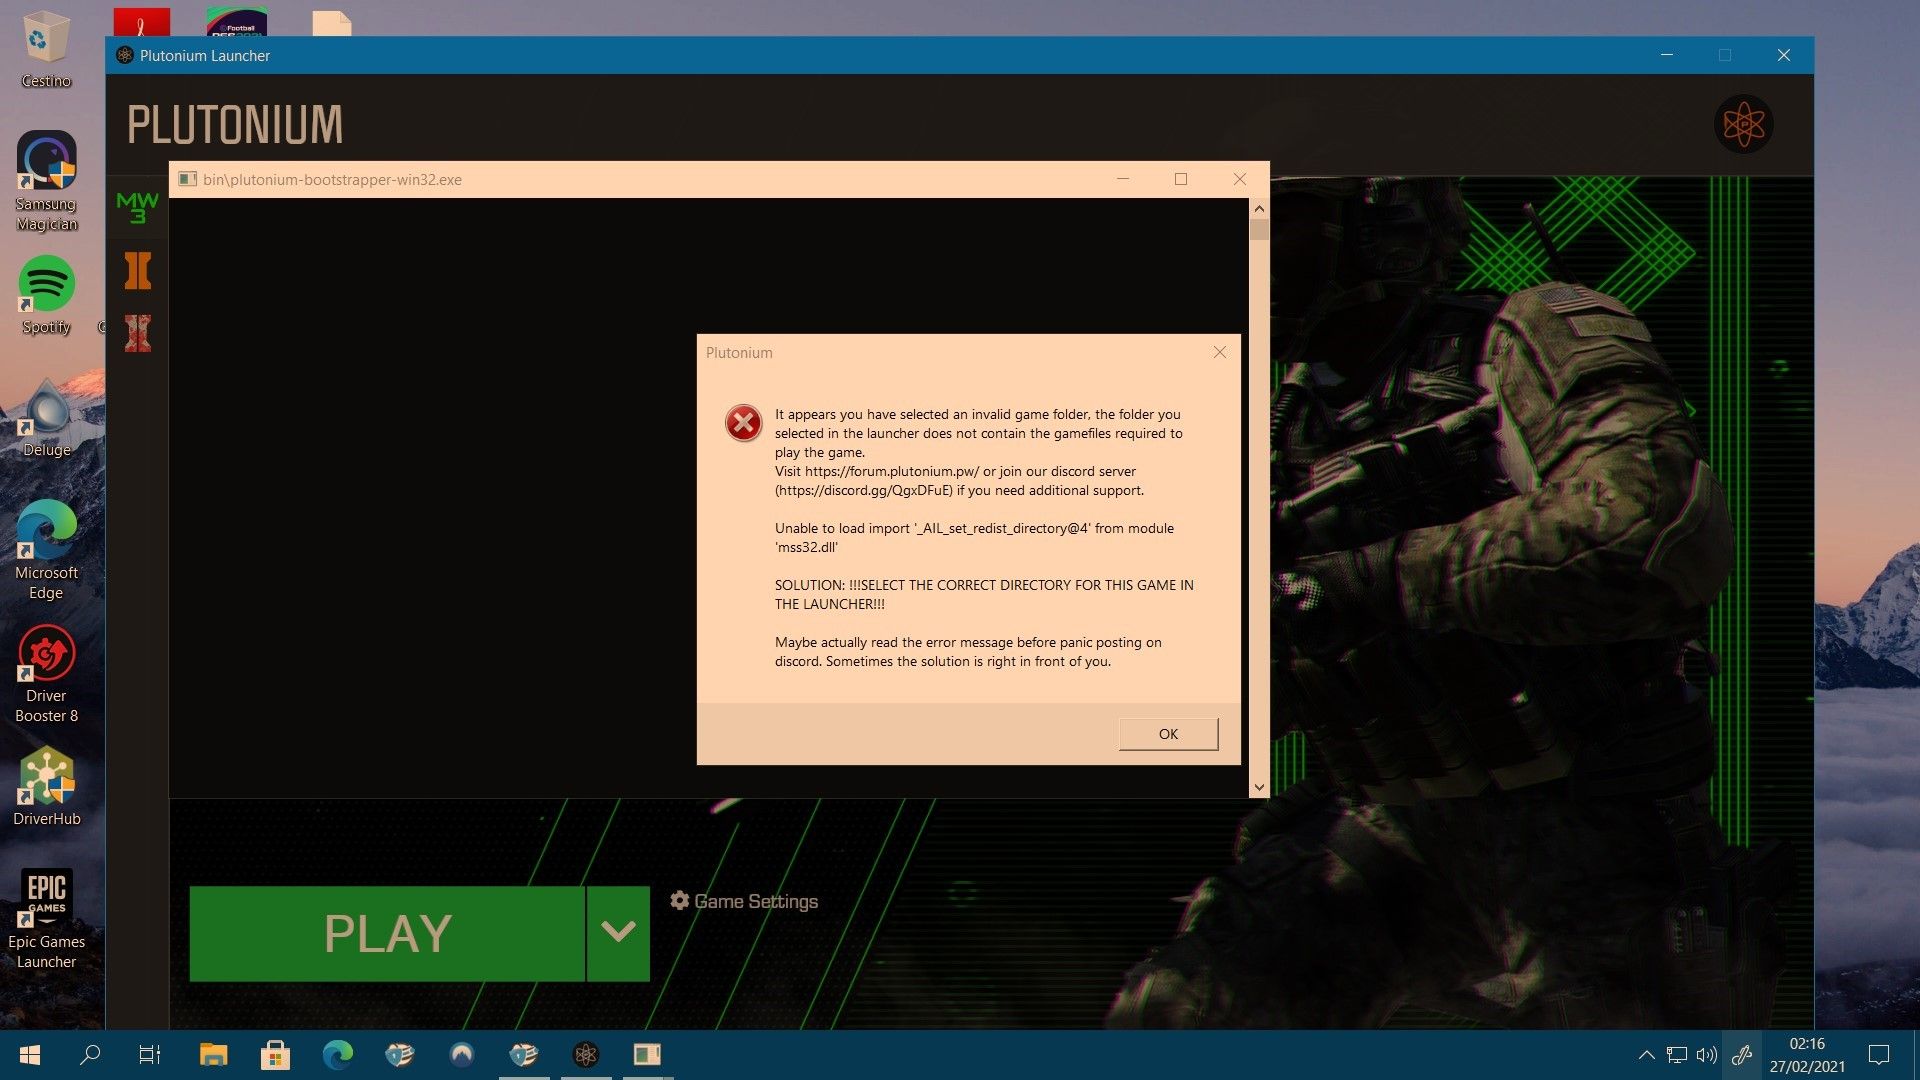The height and width of the screenshot is (1080, 1920).
Task: Open File Explorer from taskbar
Action: [213, 1054]
